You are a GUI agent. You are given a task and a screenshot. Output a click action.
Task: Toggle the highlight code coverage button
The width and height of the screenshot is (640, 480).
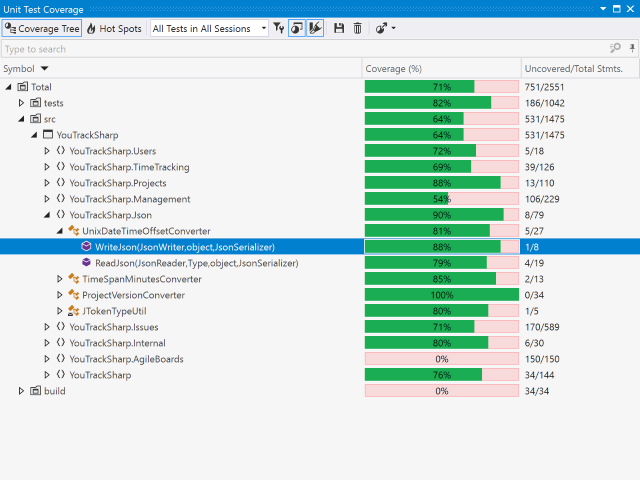click(x=297, y=29)
